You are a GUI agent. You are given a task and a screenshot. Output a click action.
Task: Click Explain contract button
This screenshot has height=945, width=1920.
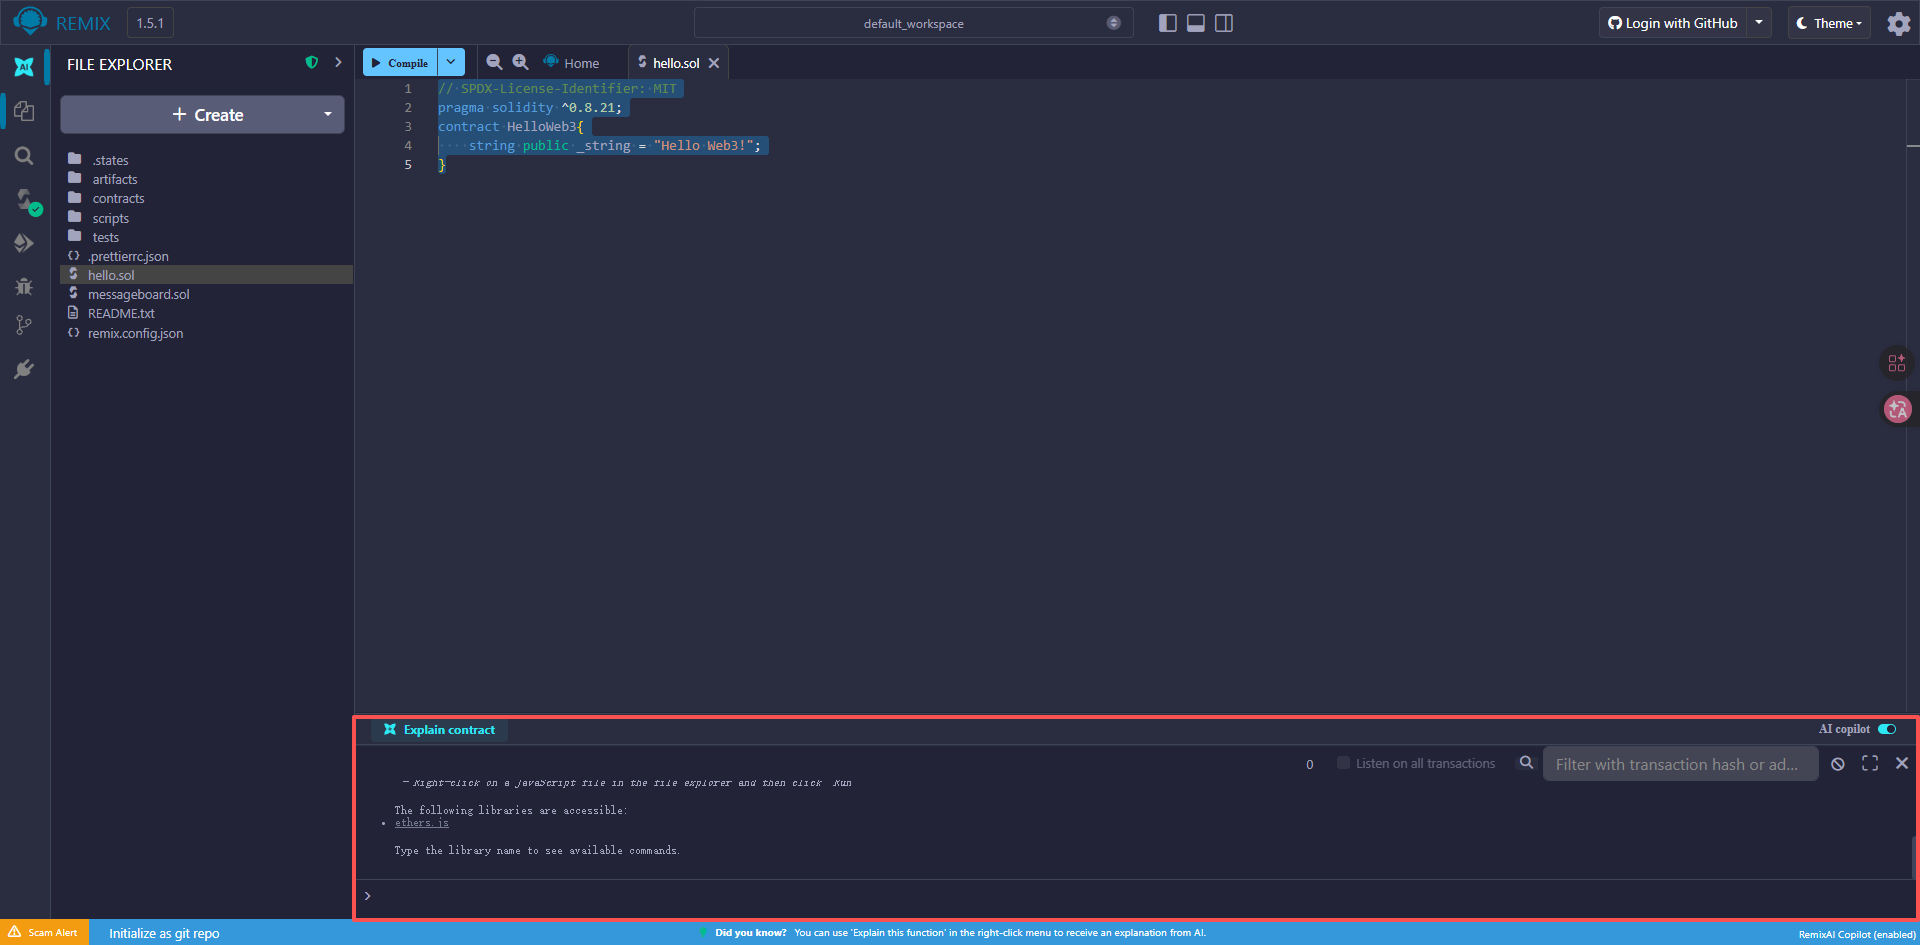coord(440,730)
